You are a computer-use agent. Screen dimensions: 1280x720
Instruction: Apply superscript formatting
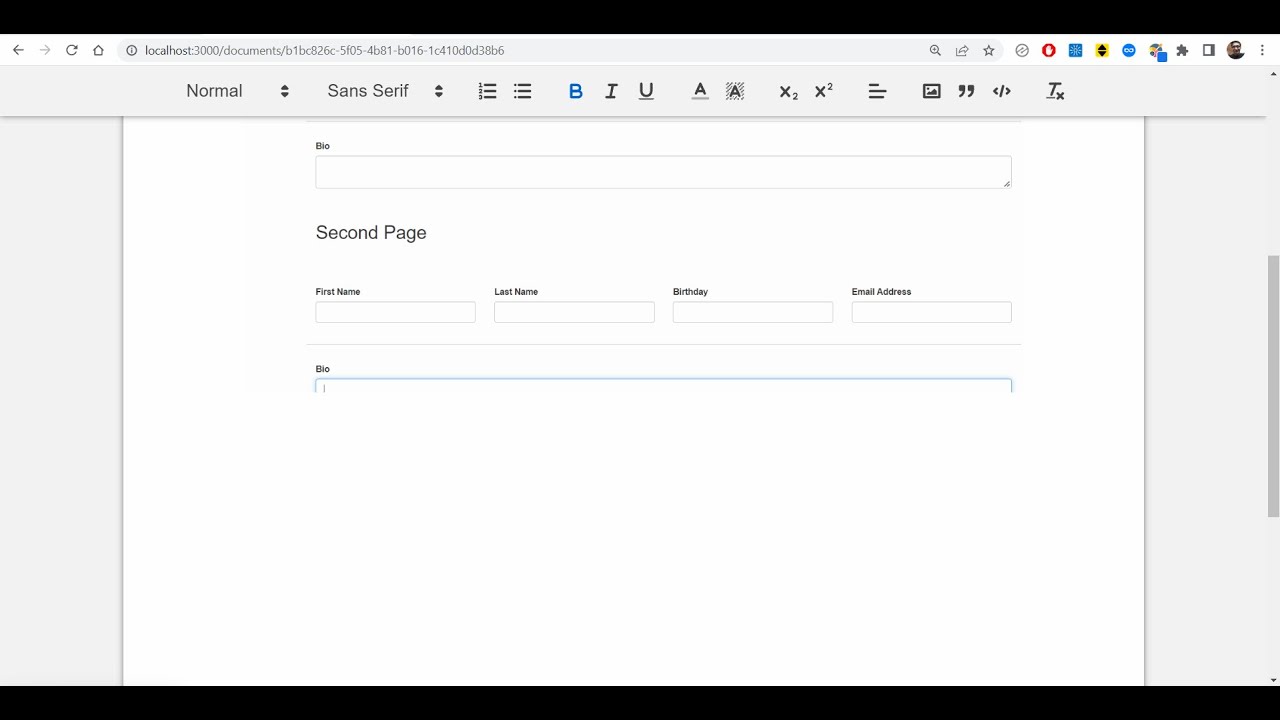[x=824, y=91]
